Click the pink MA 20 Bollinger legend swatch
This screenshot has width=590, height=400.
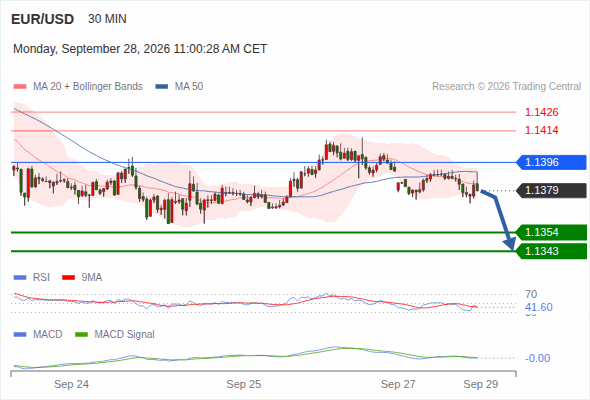click(x=20, y=87)
